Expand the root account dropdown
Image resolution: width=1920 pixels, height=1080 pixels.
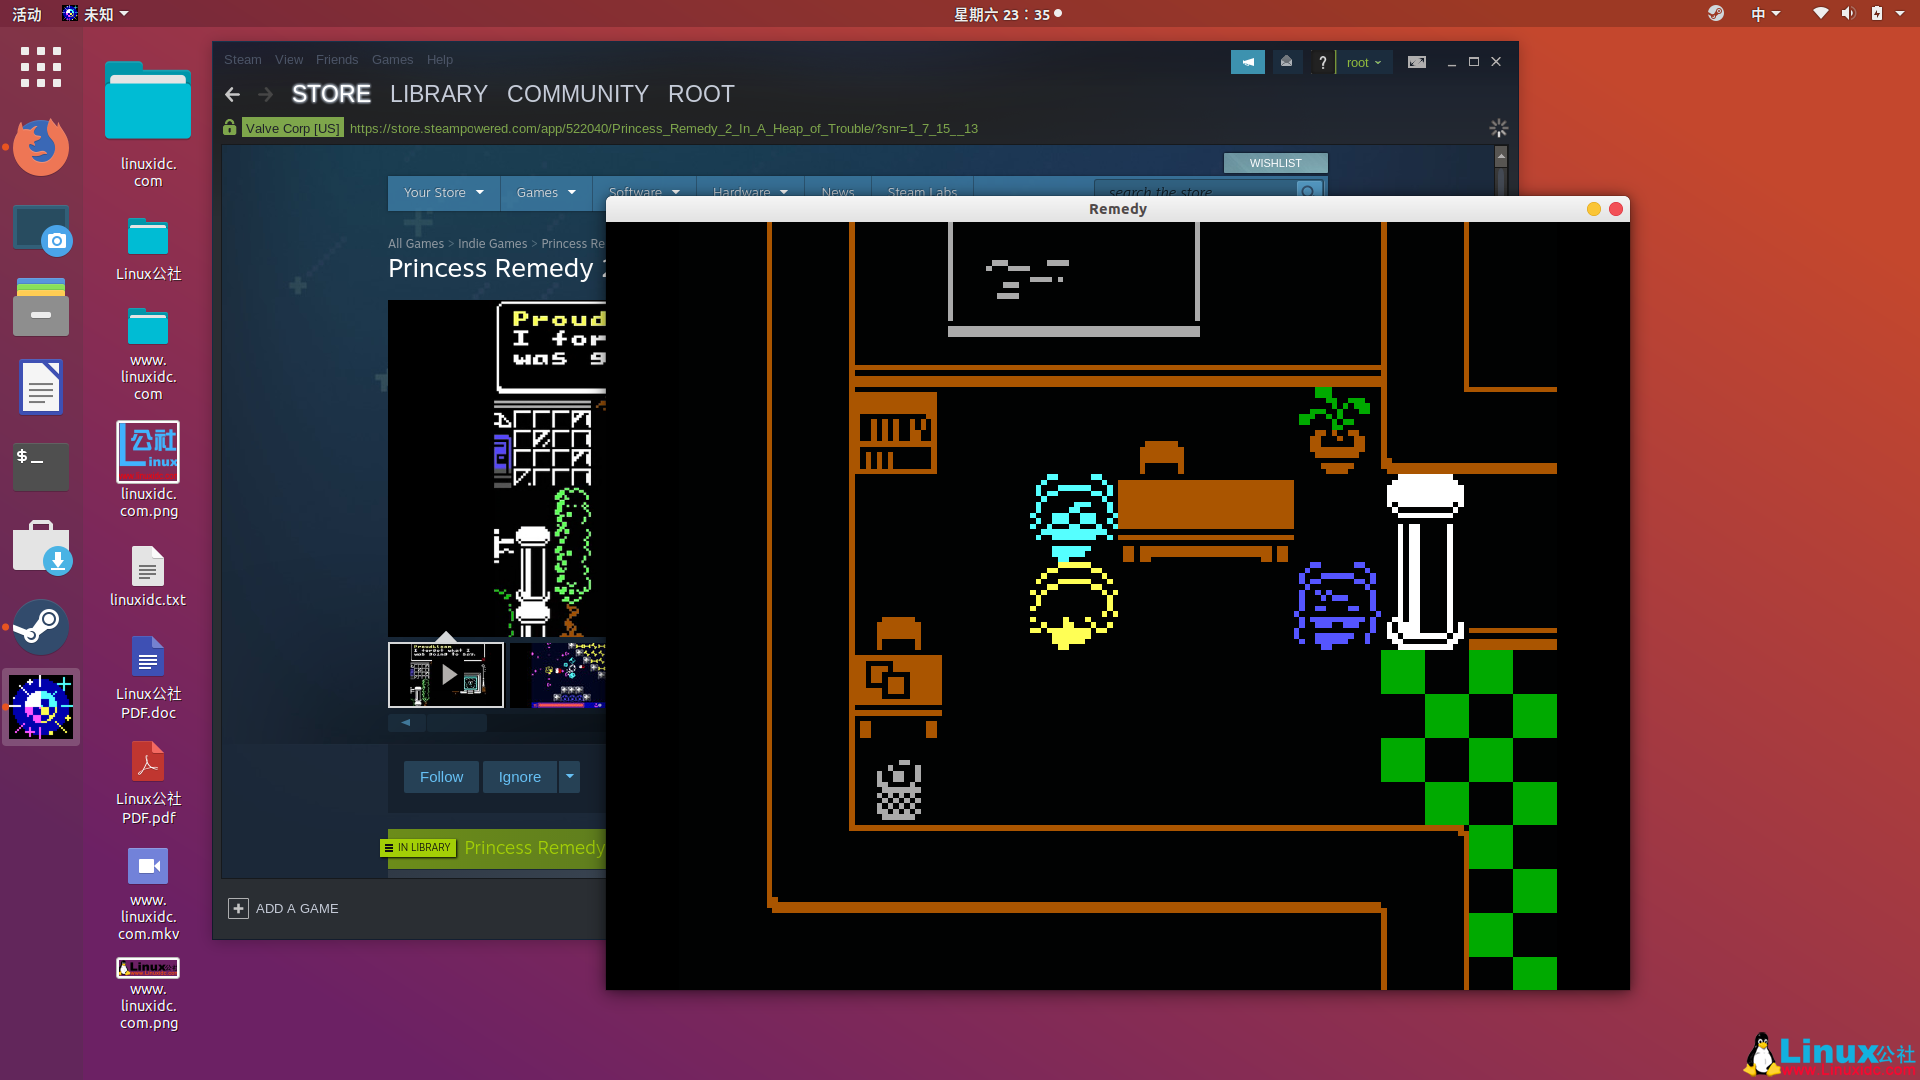(x=1364, y=62)
